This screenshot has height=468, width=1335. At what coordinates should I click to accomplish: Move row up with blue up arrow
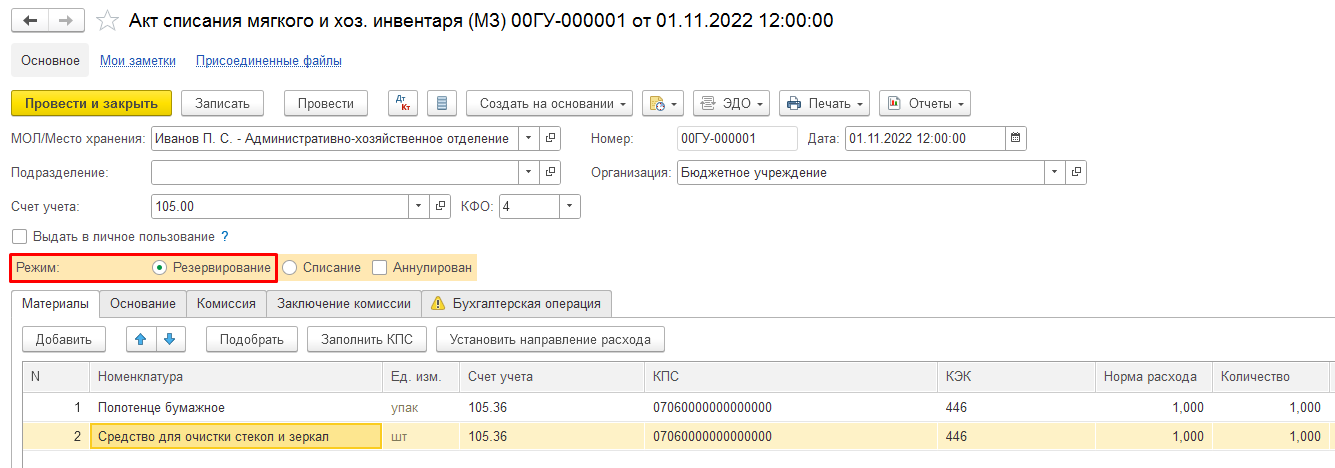(x=141, y=340)
